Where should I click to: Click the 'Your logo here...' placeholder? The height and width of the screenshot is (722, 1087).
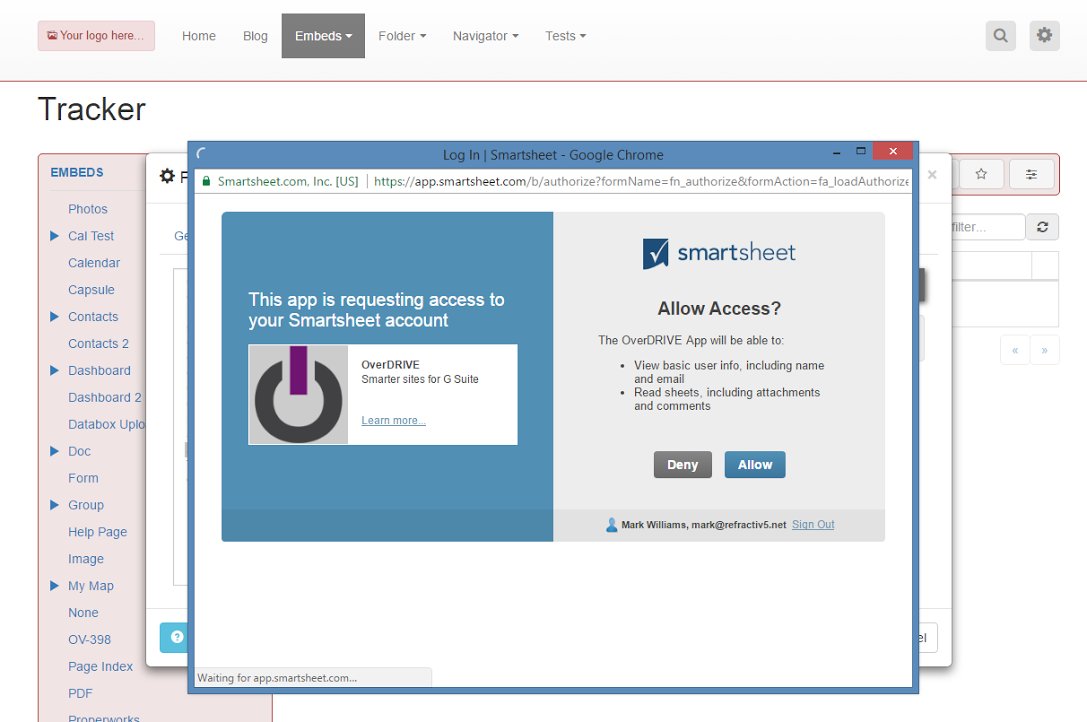(x=96, y=35)
